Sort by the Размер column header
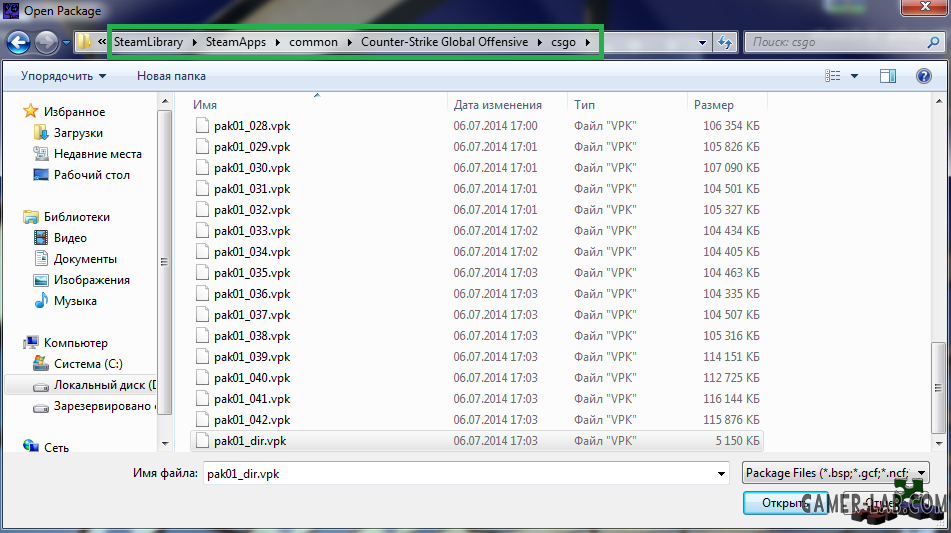The width and height of the screenshot is (951, 533). (714, 105)
